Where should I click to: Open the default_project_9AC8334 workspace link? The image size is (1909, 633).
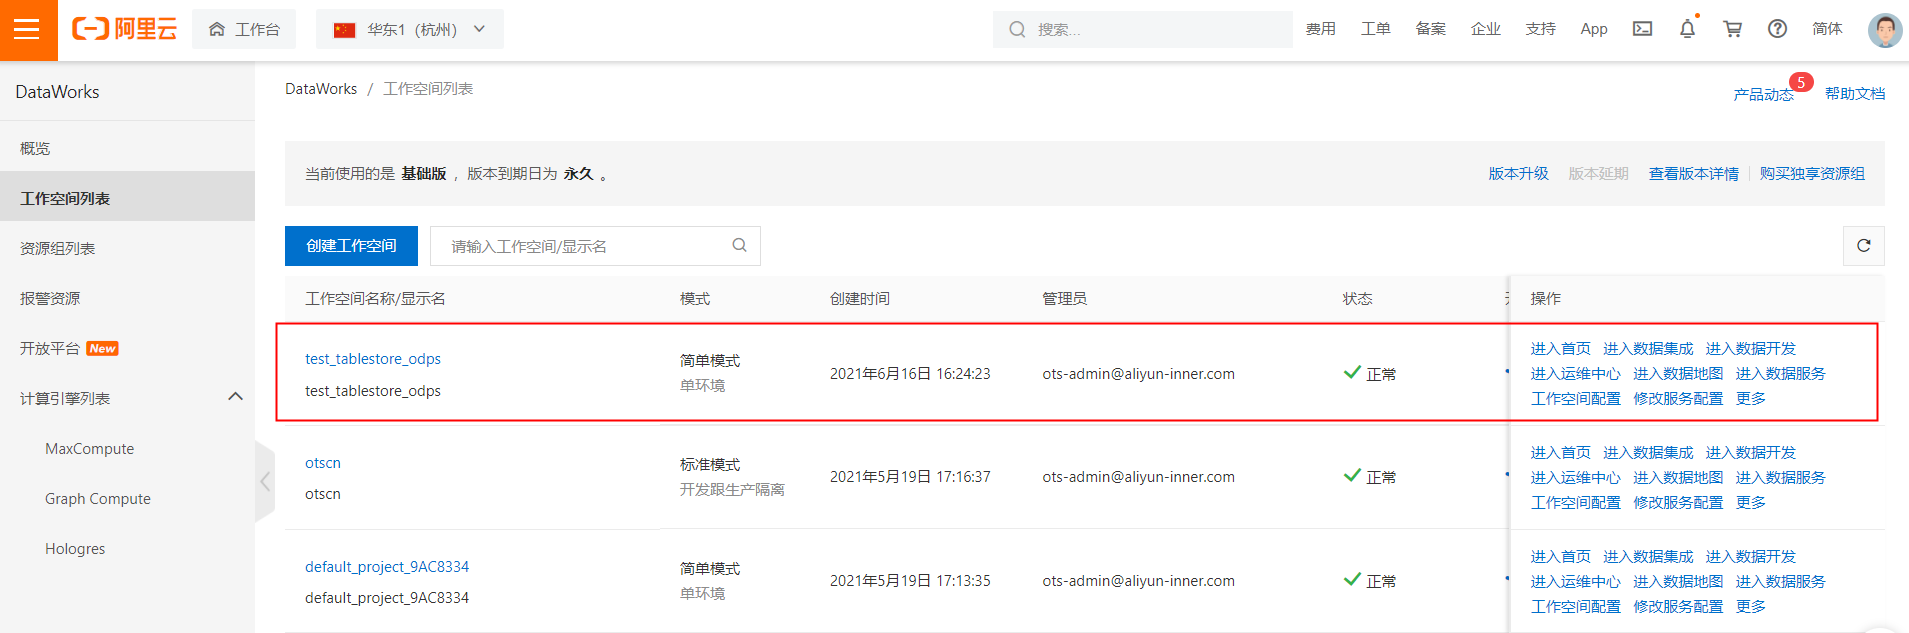pos(387,566)
